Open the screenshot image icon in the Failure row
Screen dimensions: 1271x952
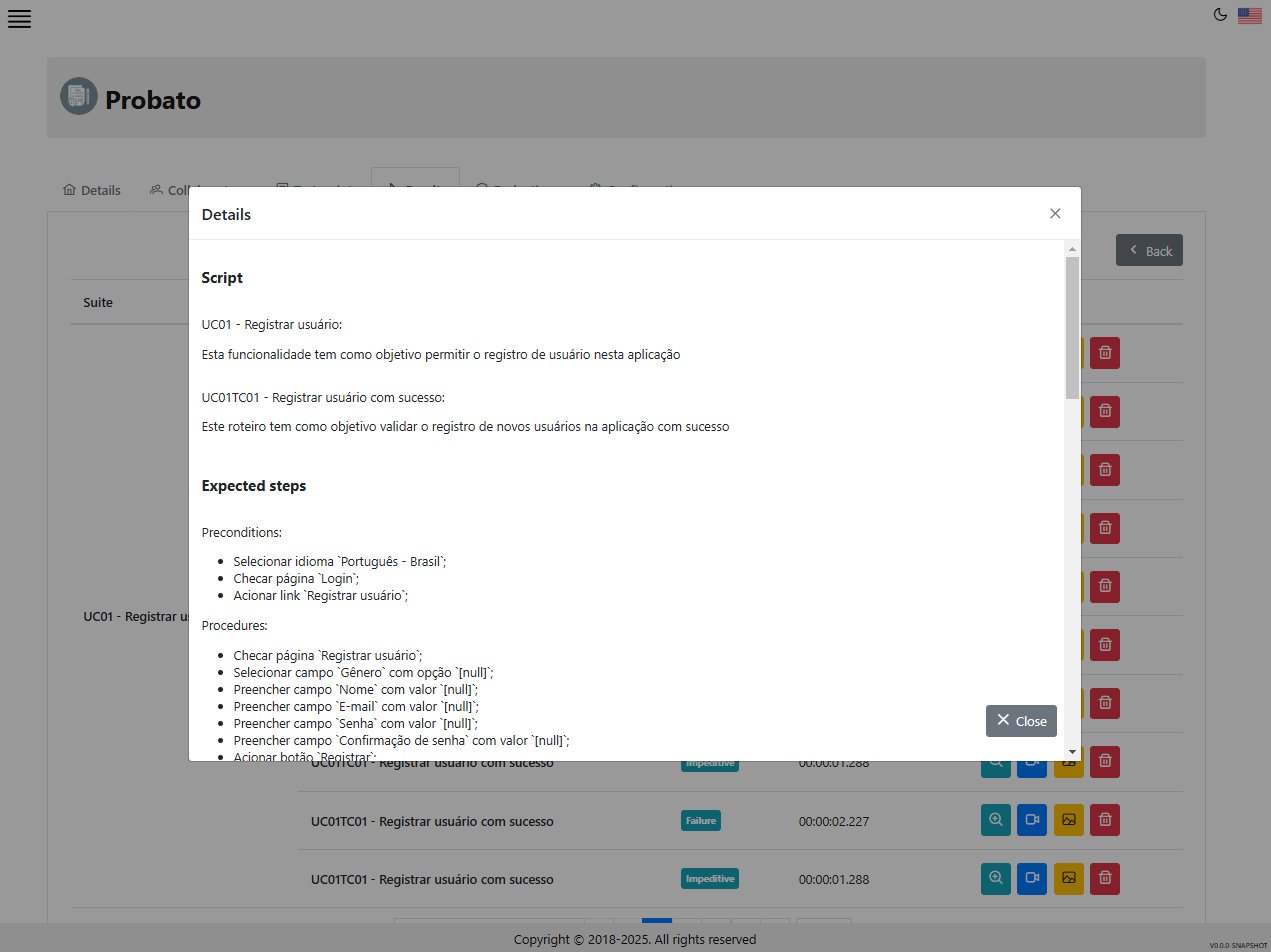click(x=1069, y=820)
